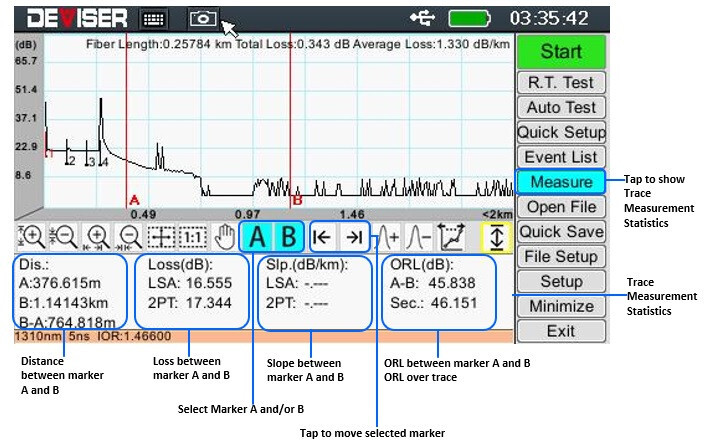Image resolution: width=705 pixels, height=442 pixels.
Task: Click the red marker A line on trace
Action: (x=126, y=119)
